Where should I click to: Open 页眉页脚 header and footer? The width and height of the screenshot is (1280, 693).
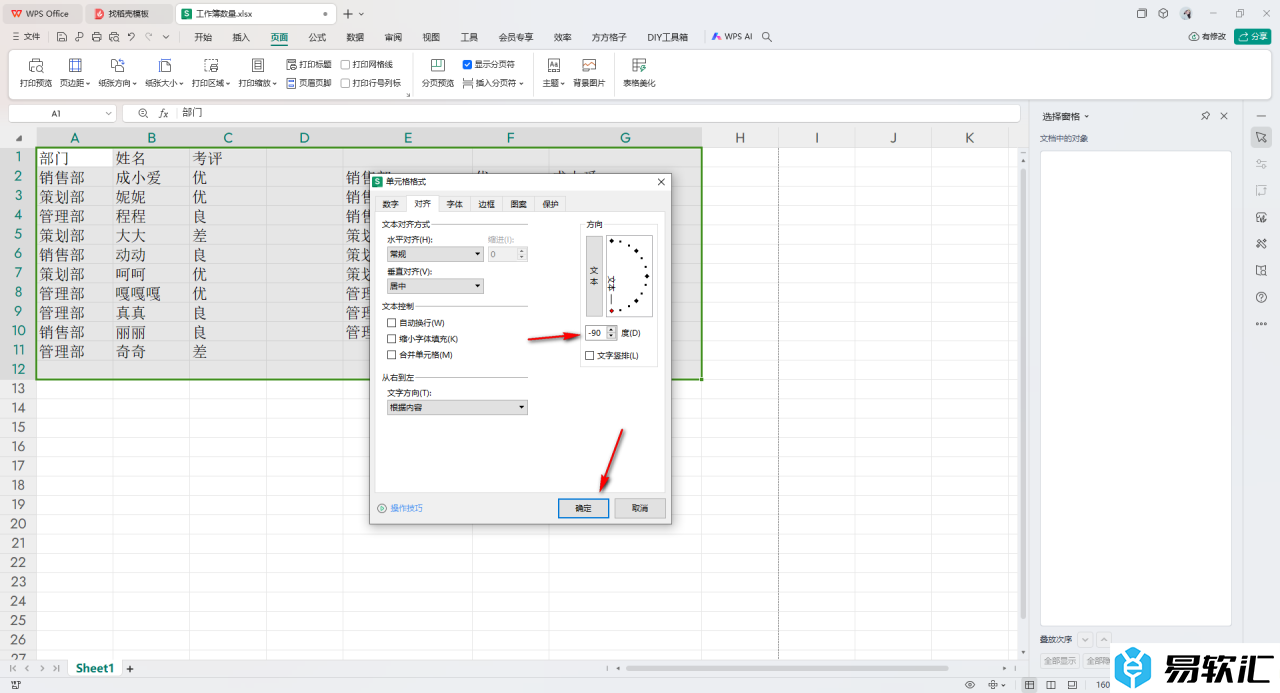tap(308, 83)
